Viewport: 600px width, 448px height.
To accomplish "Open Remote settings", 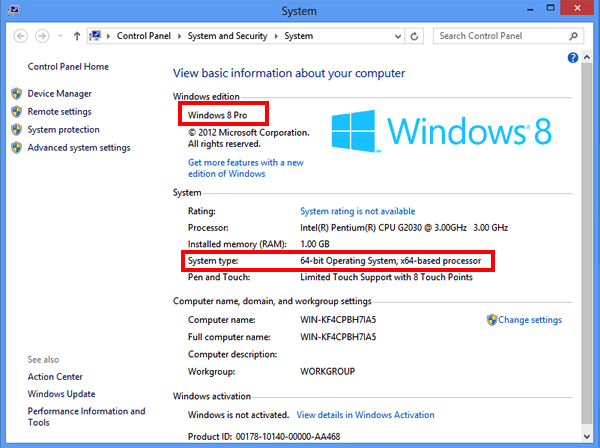I will 59,112.
